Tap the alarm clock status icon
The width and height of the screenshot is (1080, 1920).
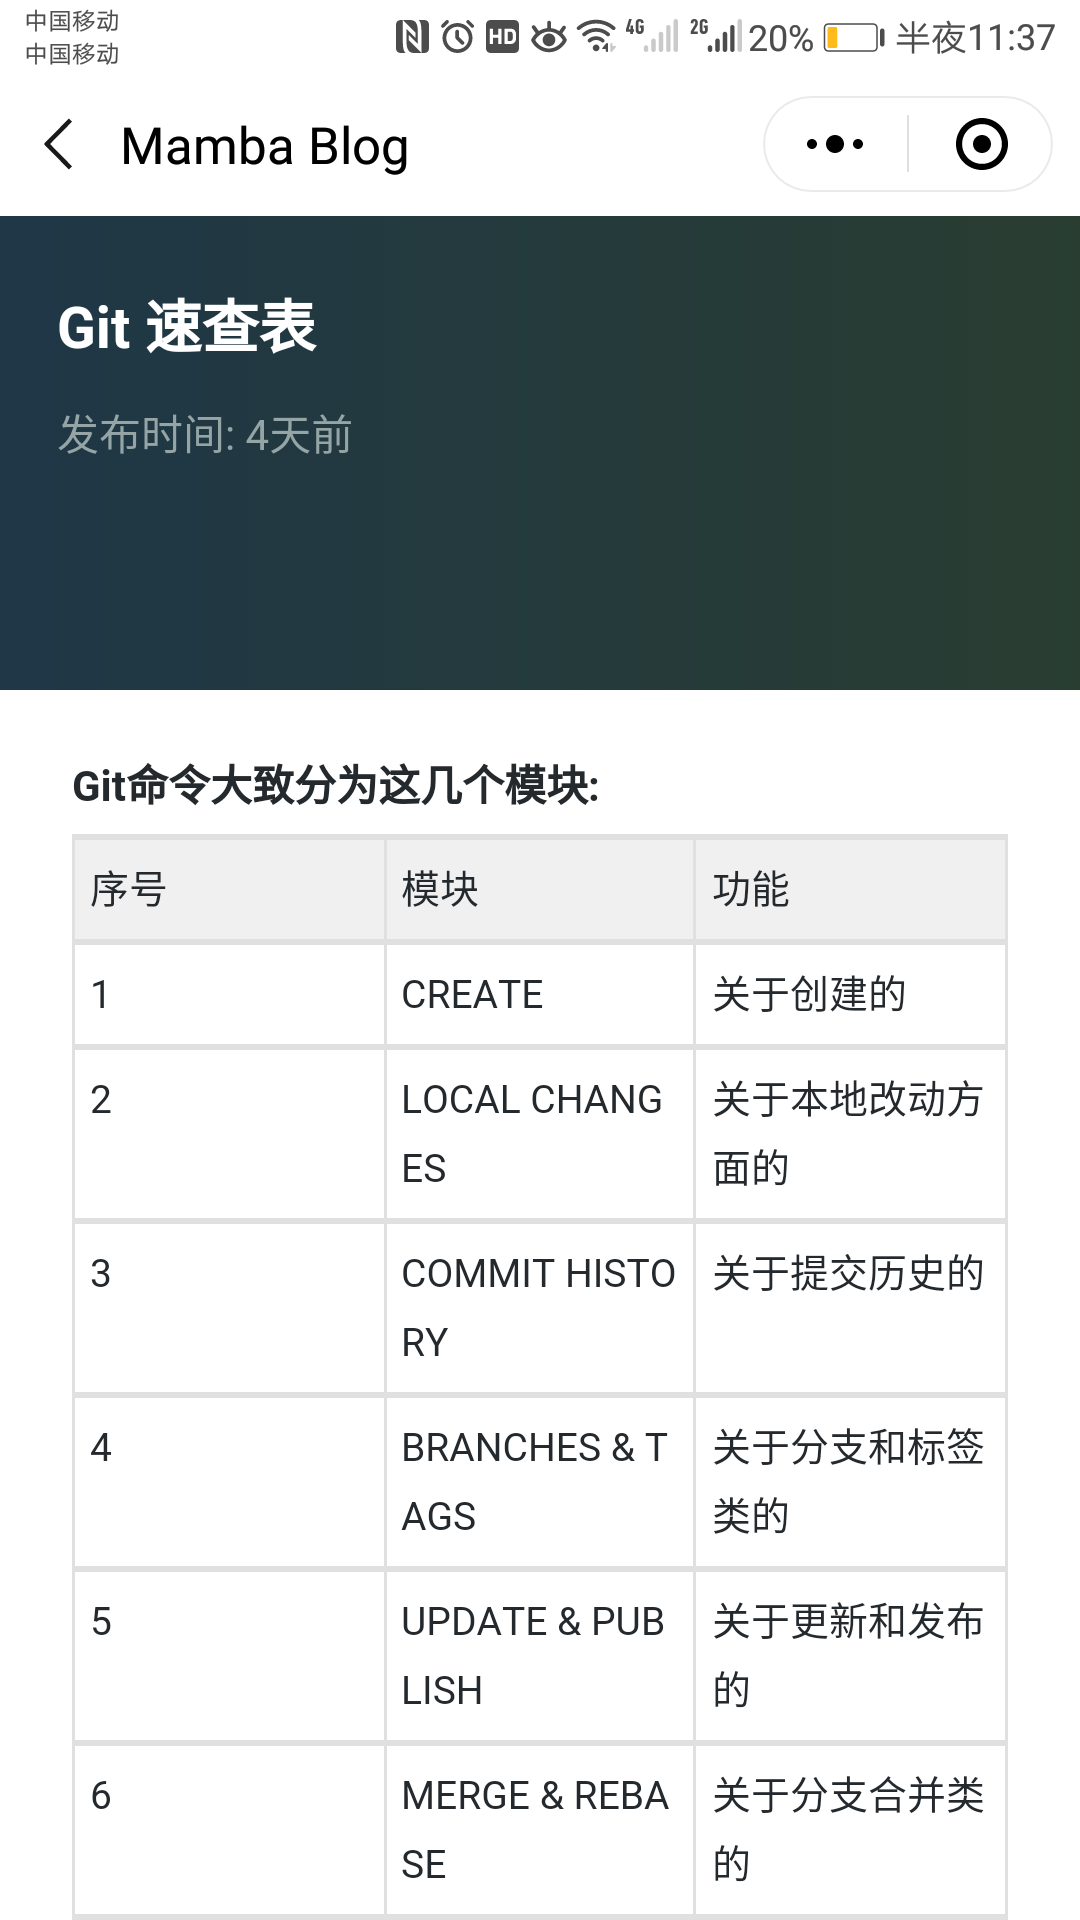point(458,38)
